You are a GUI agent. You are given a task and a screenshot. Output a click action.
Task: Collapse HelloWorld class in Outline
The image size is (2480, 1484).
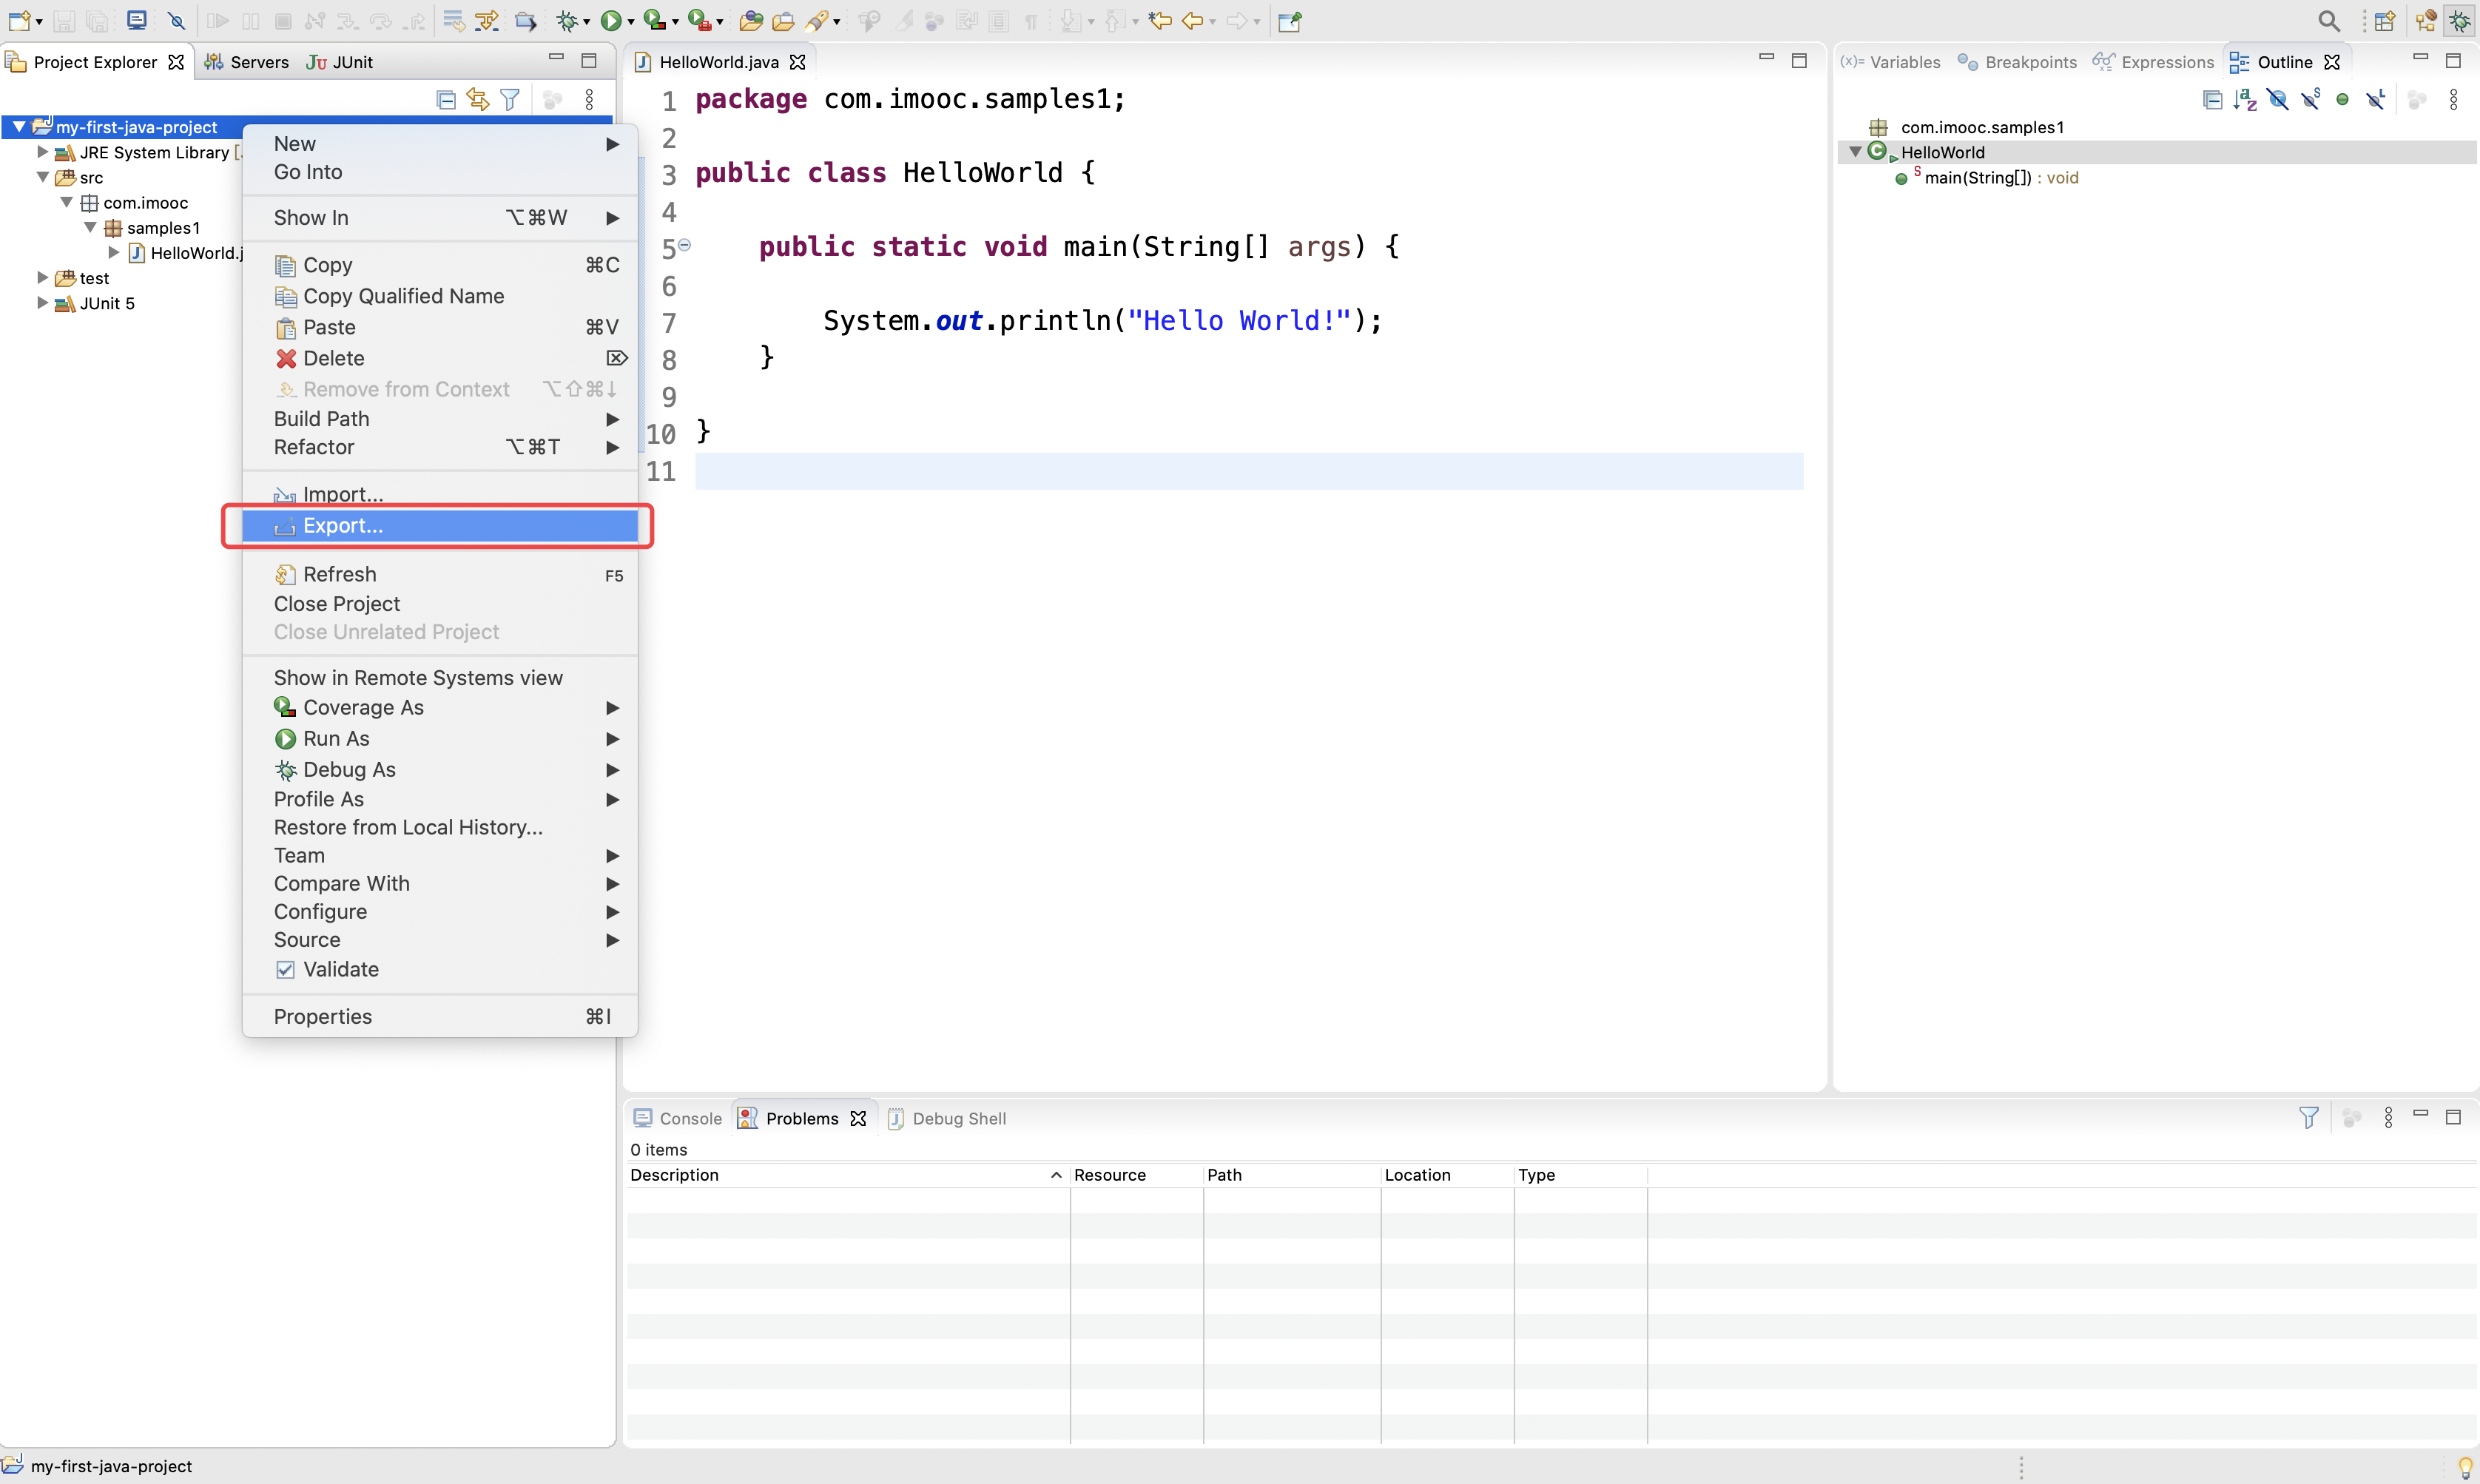(1855, 152)
